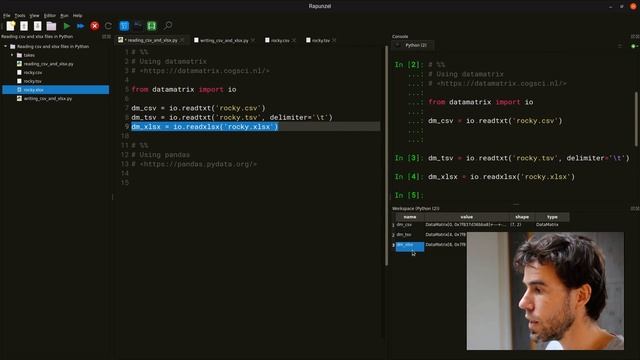The width and height of the screenshot is (640, 360).
Task: Select the takes folder in the tree
Action: [29, 55]
